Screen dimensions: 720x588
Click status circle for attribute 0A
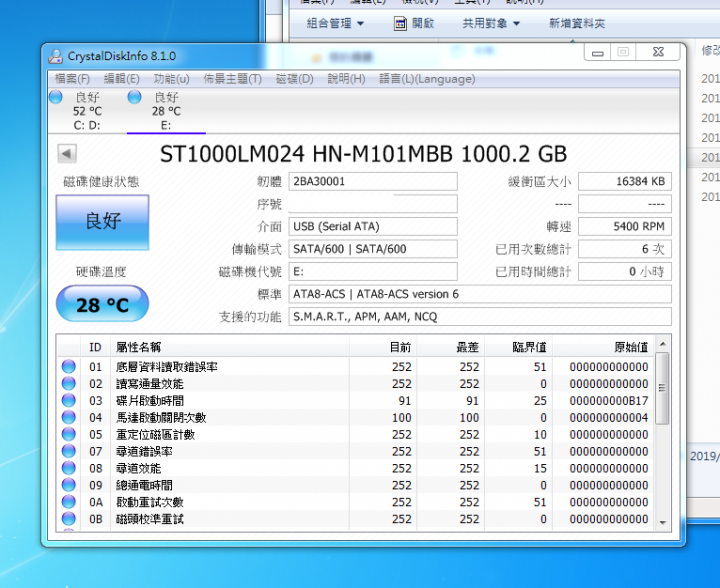[x=68, y=502]
